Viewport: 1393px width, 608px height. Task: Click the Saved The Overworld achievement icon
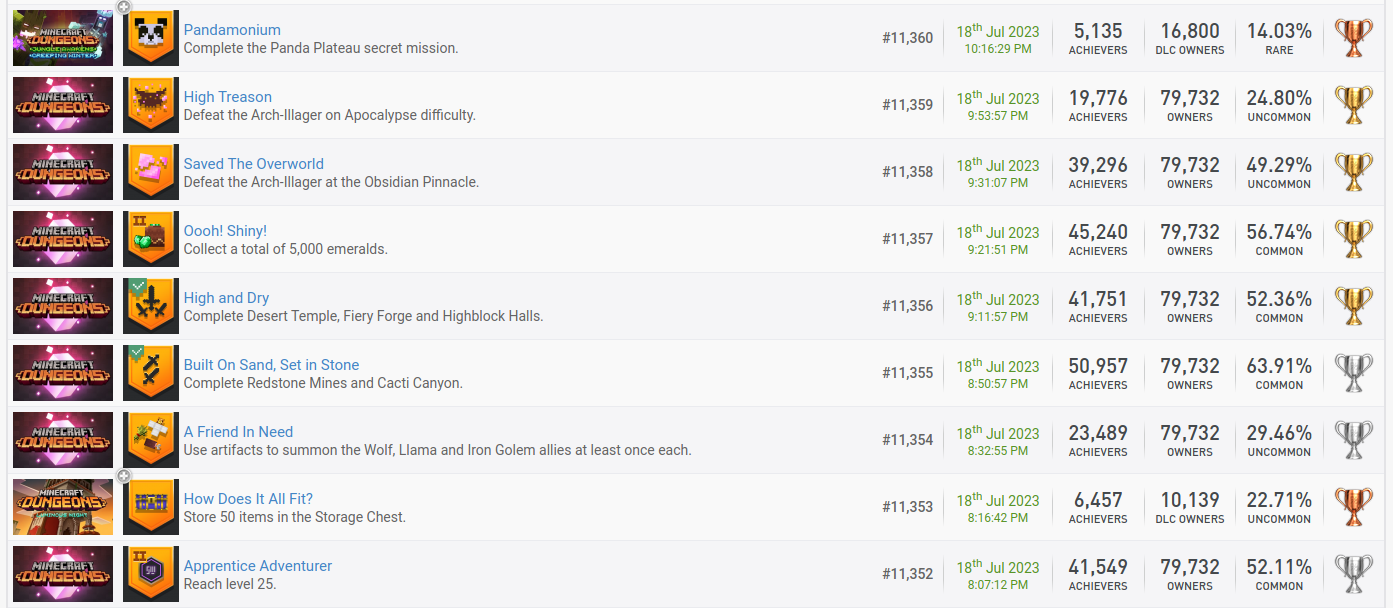[151, 172]
